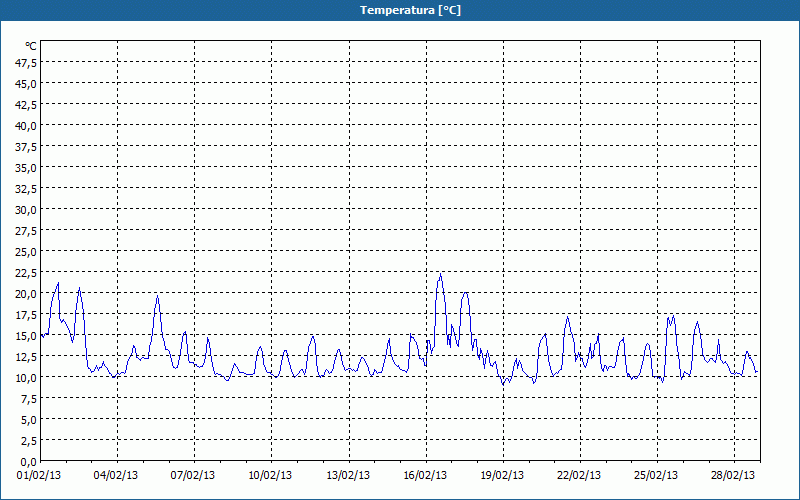The width and height of the screenshot is (800, 500).
Task: Select the 32,5 y-axis value
Action: (27, 189)
